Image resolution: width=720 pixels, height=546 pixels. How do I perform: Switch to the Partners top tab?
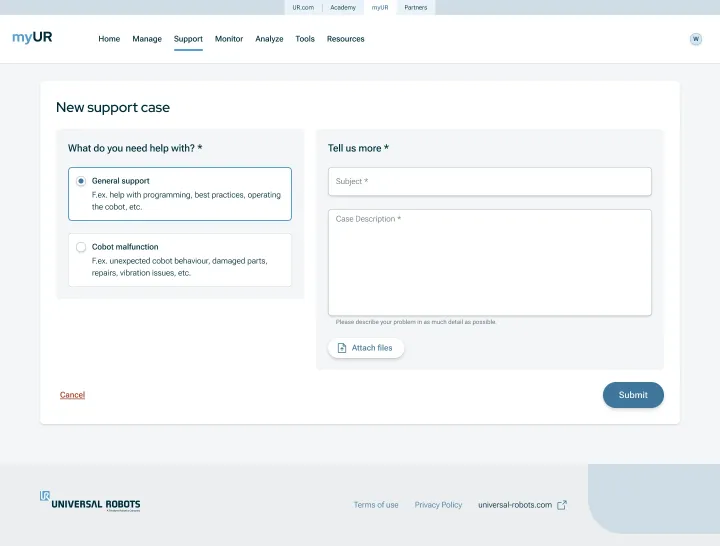415,7
